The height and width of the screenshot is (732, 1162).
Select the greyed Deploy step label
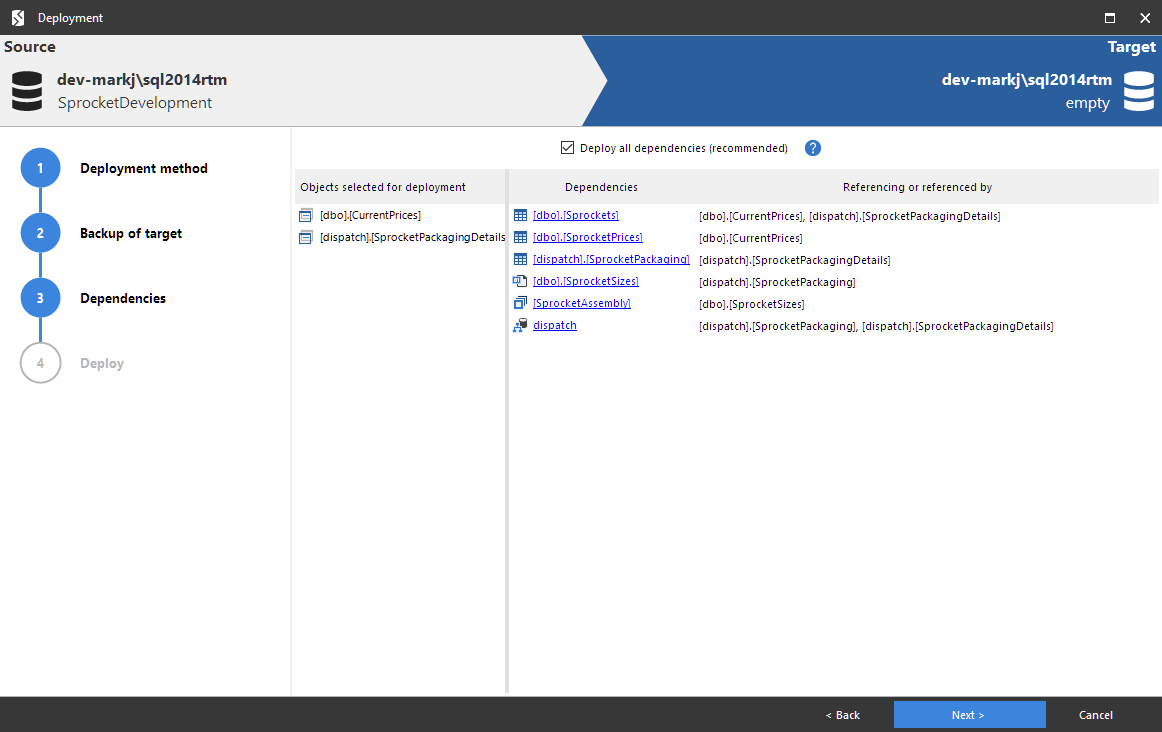pos(101,363)
